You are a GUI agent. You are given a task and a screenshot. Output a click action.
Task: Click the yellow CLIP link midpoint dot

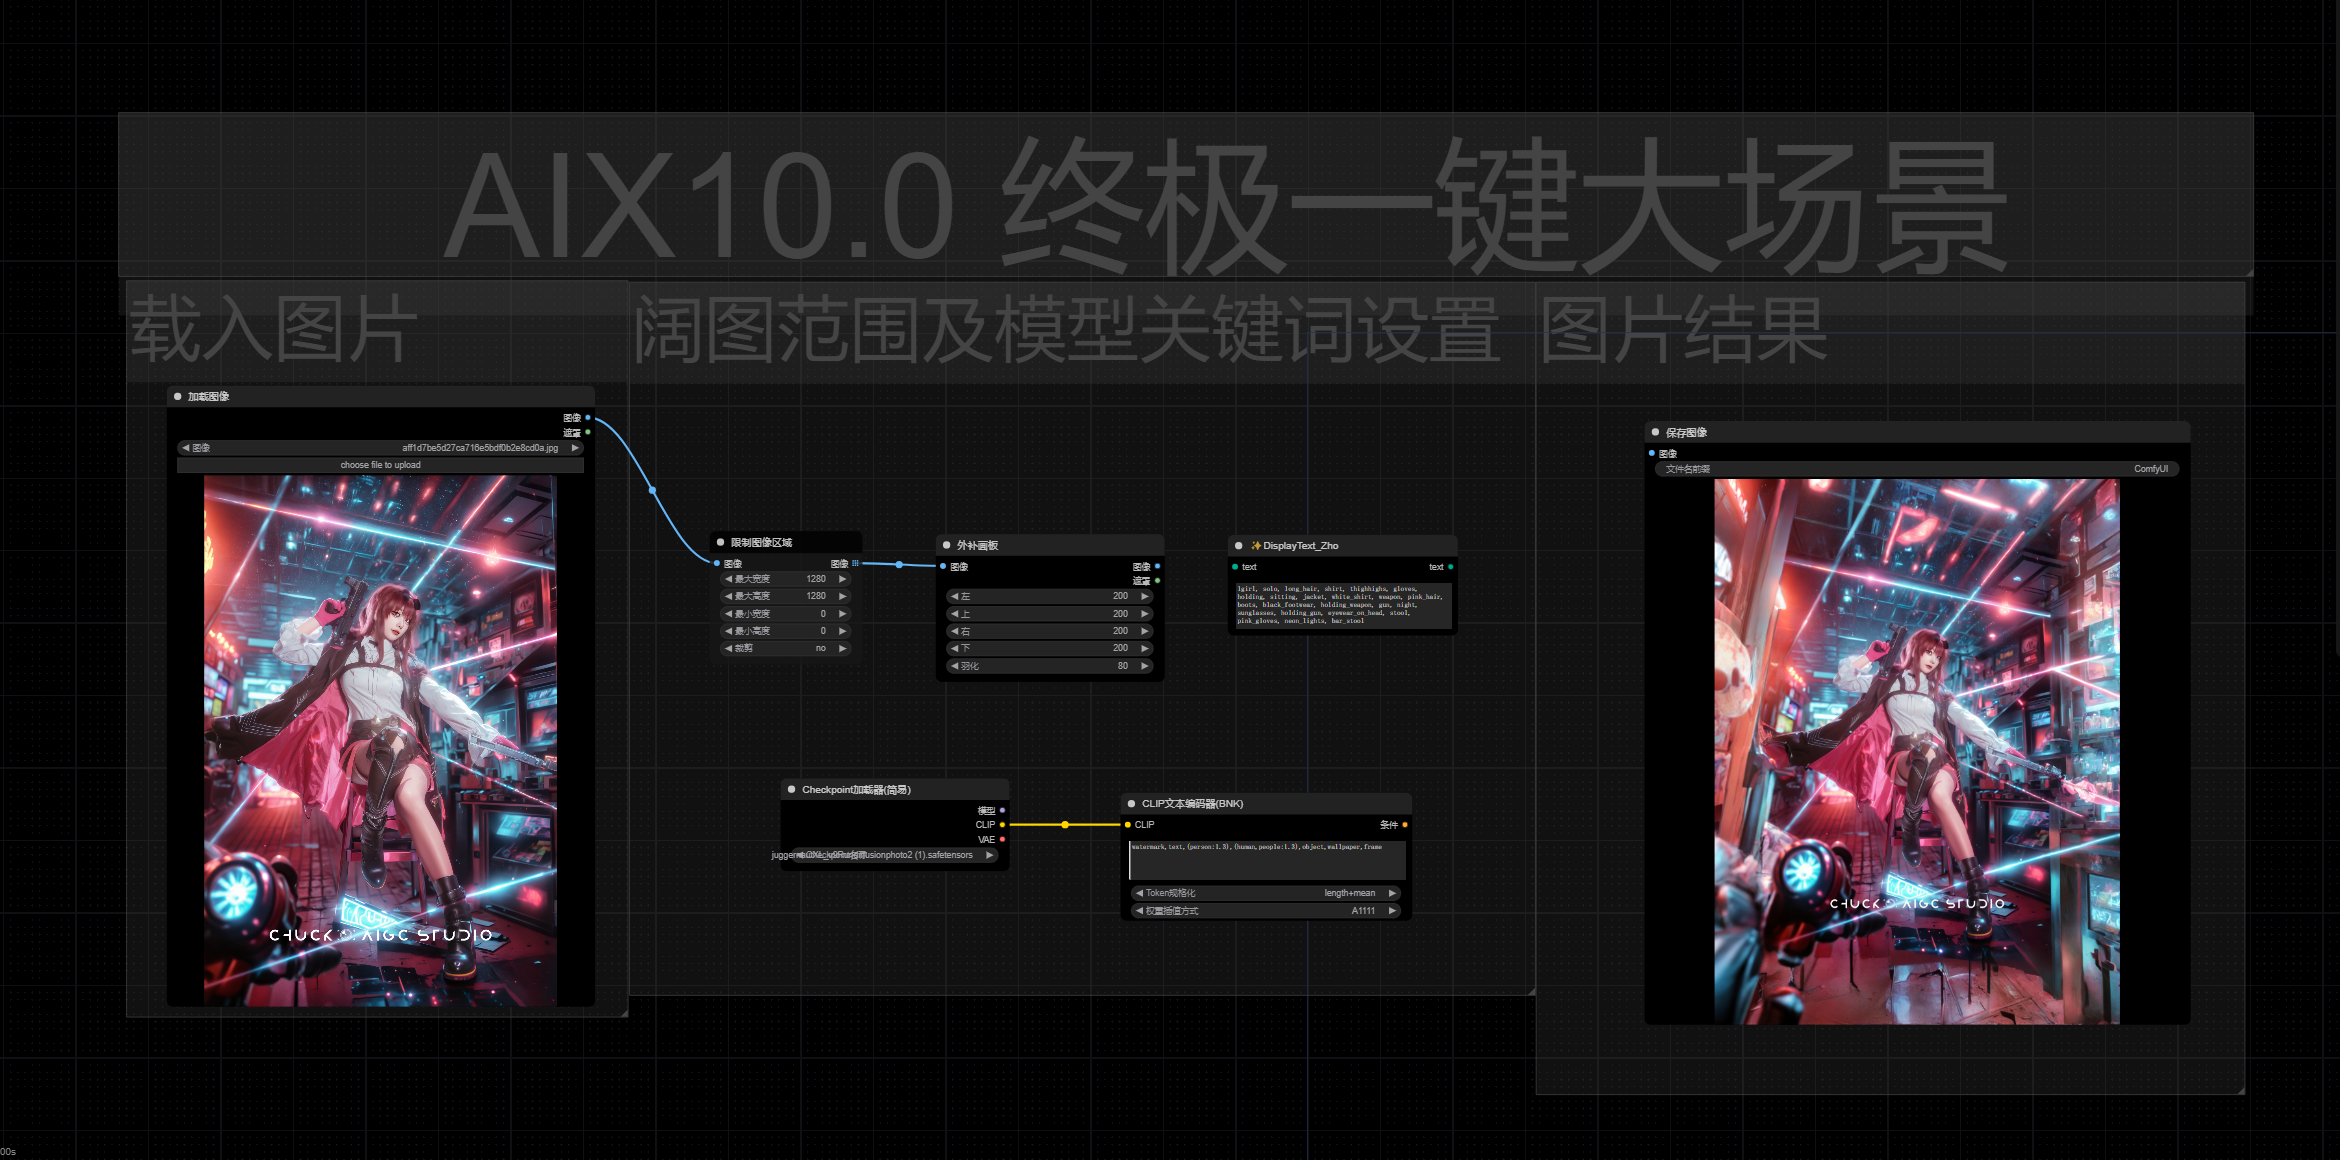tap(1065, 825)
